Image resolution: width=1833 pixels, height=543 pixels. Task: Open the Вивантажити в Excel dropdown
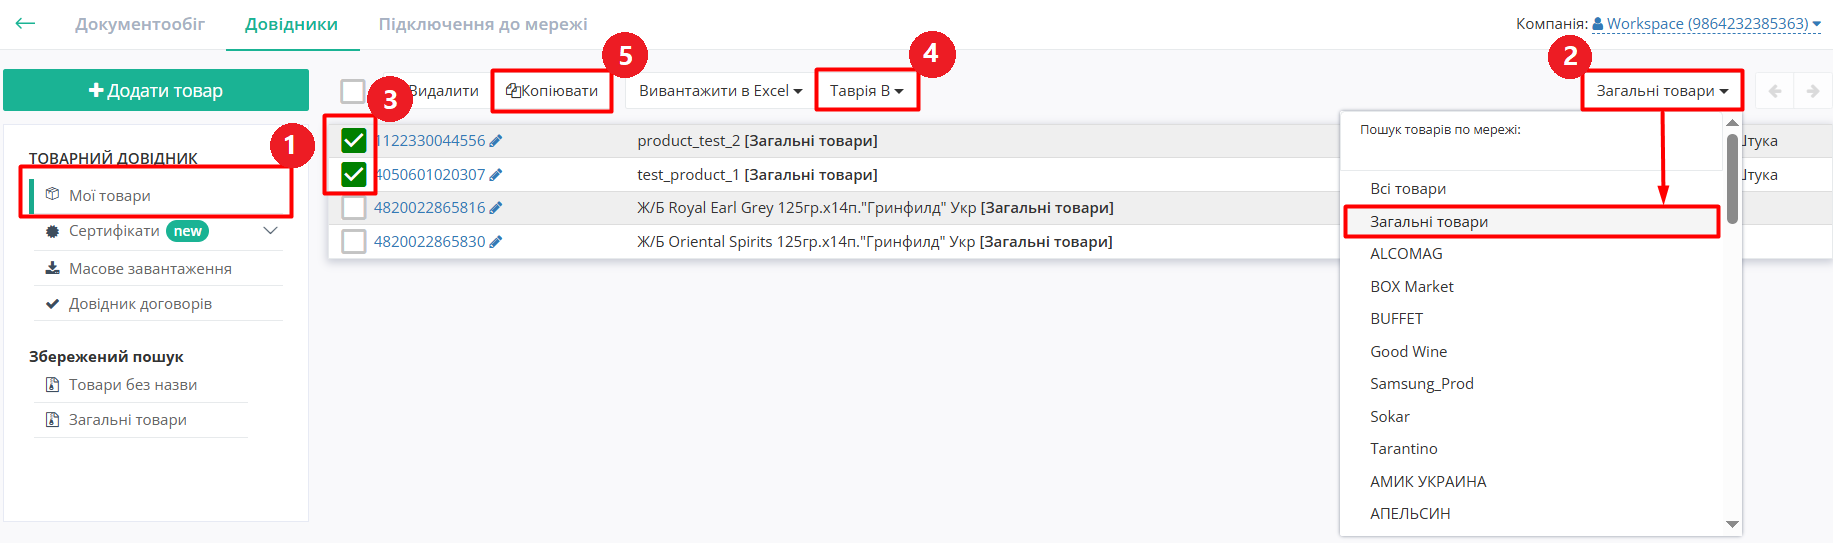pyautogui.click(x=720, y=91)
